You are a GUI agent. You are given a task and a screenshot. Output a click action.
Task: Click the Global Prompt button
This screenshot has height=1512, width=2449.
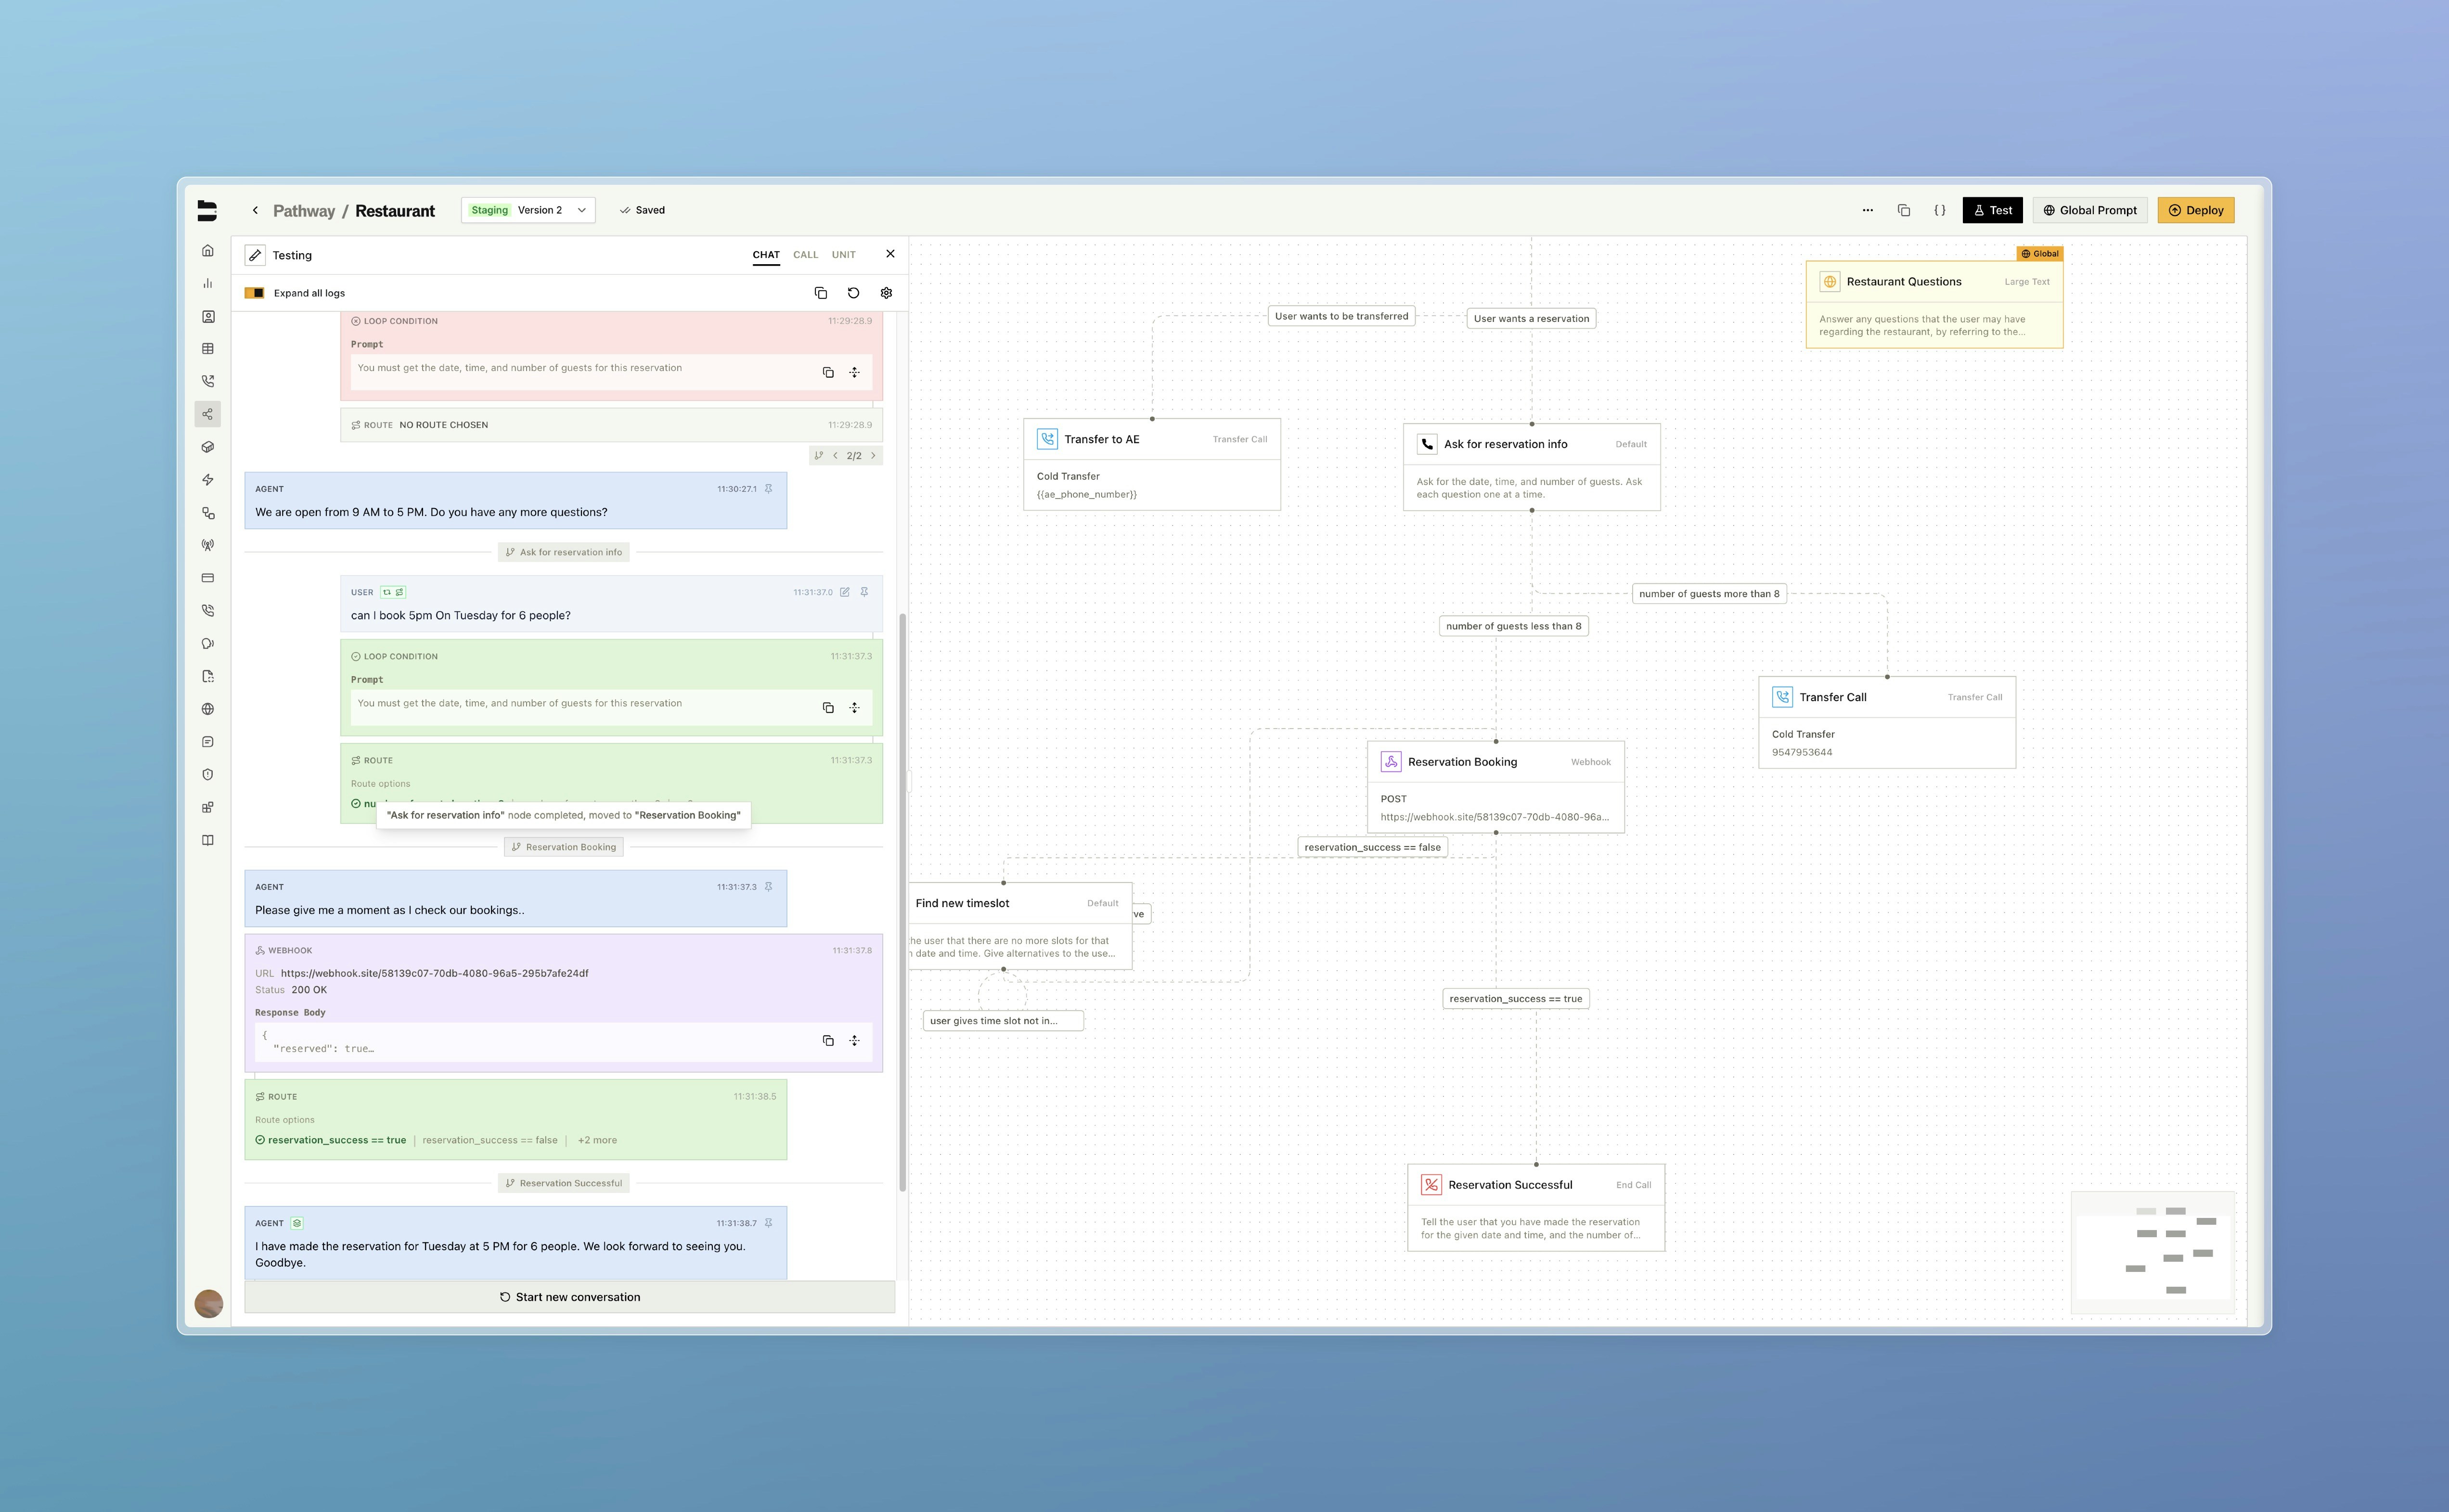pyautogui.click(x=2089, y=210)
